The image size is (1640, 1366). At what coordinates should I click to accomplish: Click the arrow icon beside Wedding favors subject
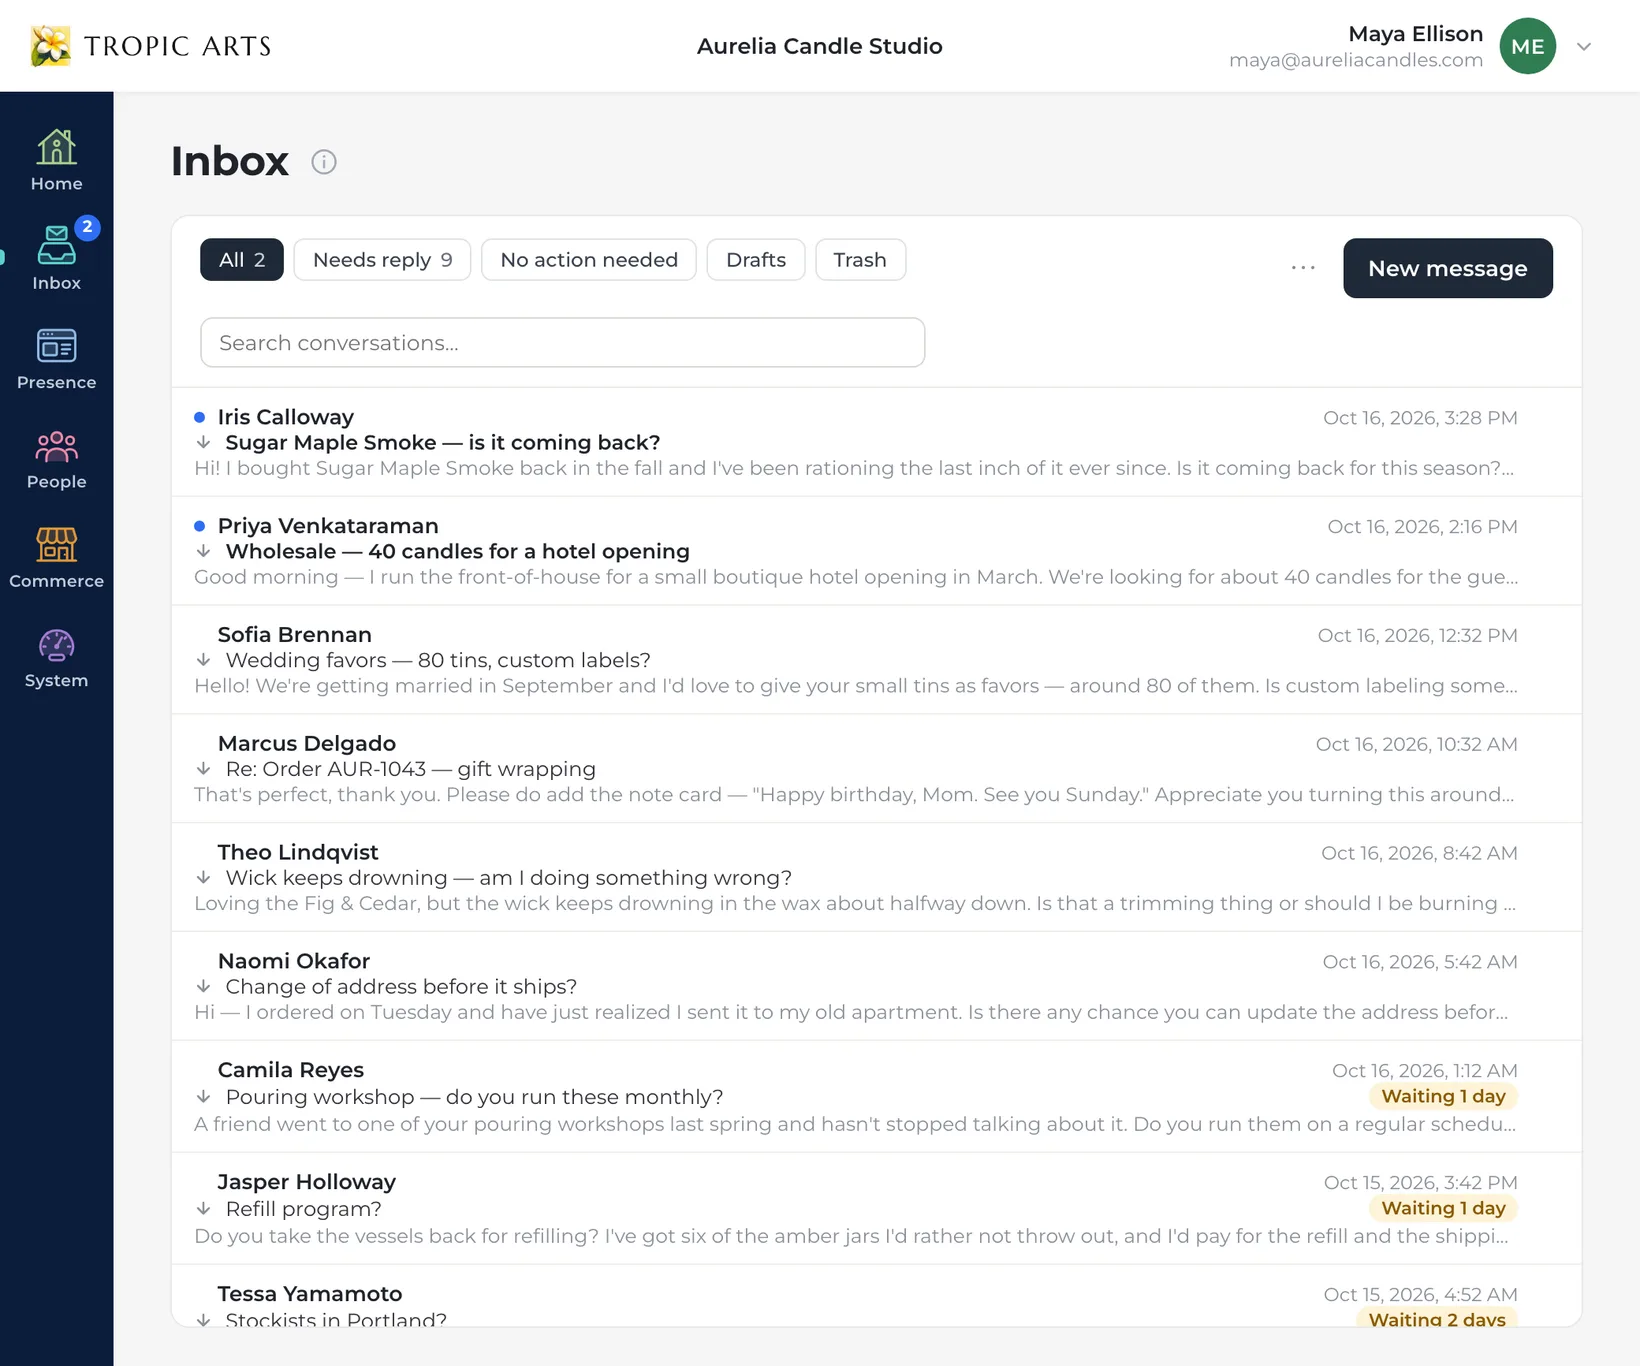click(x=203, y=660)
